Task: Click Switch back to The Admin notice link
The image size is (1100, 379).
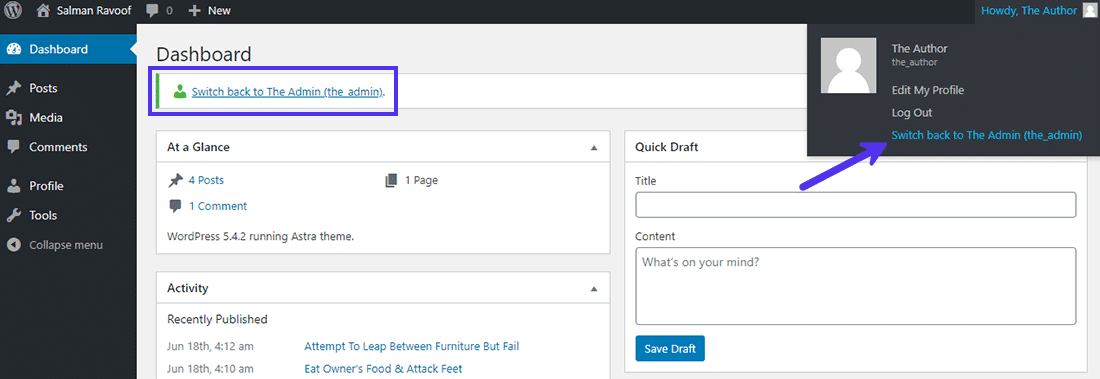Action: click(288, 91)
